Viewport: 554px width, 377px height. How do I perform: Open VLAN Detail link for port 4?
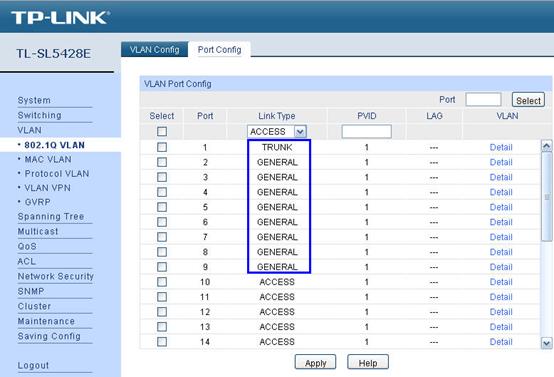pos(501,192)
